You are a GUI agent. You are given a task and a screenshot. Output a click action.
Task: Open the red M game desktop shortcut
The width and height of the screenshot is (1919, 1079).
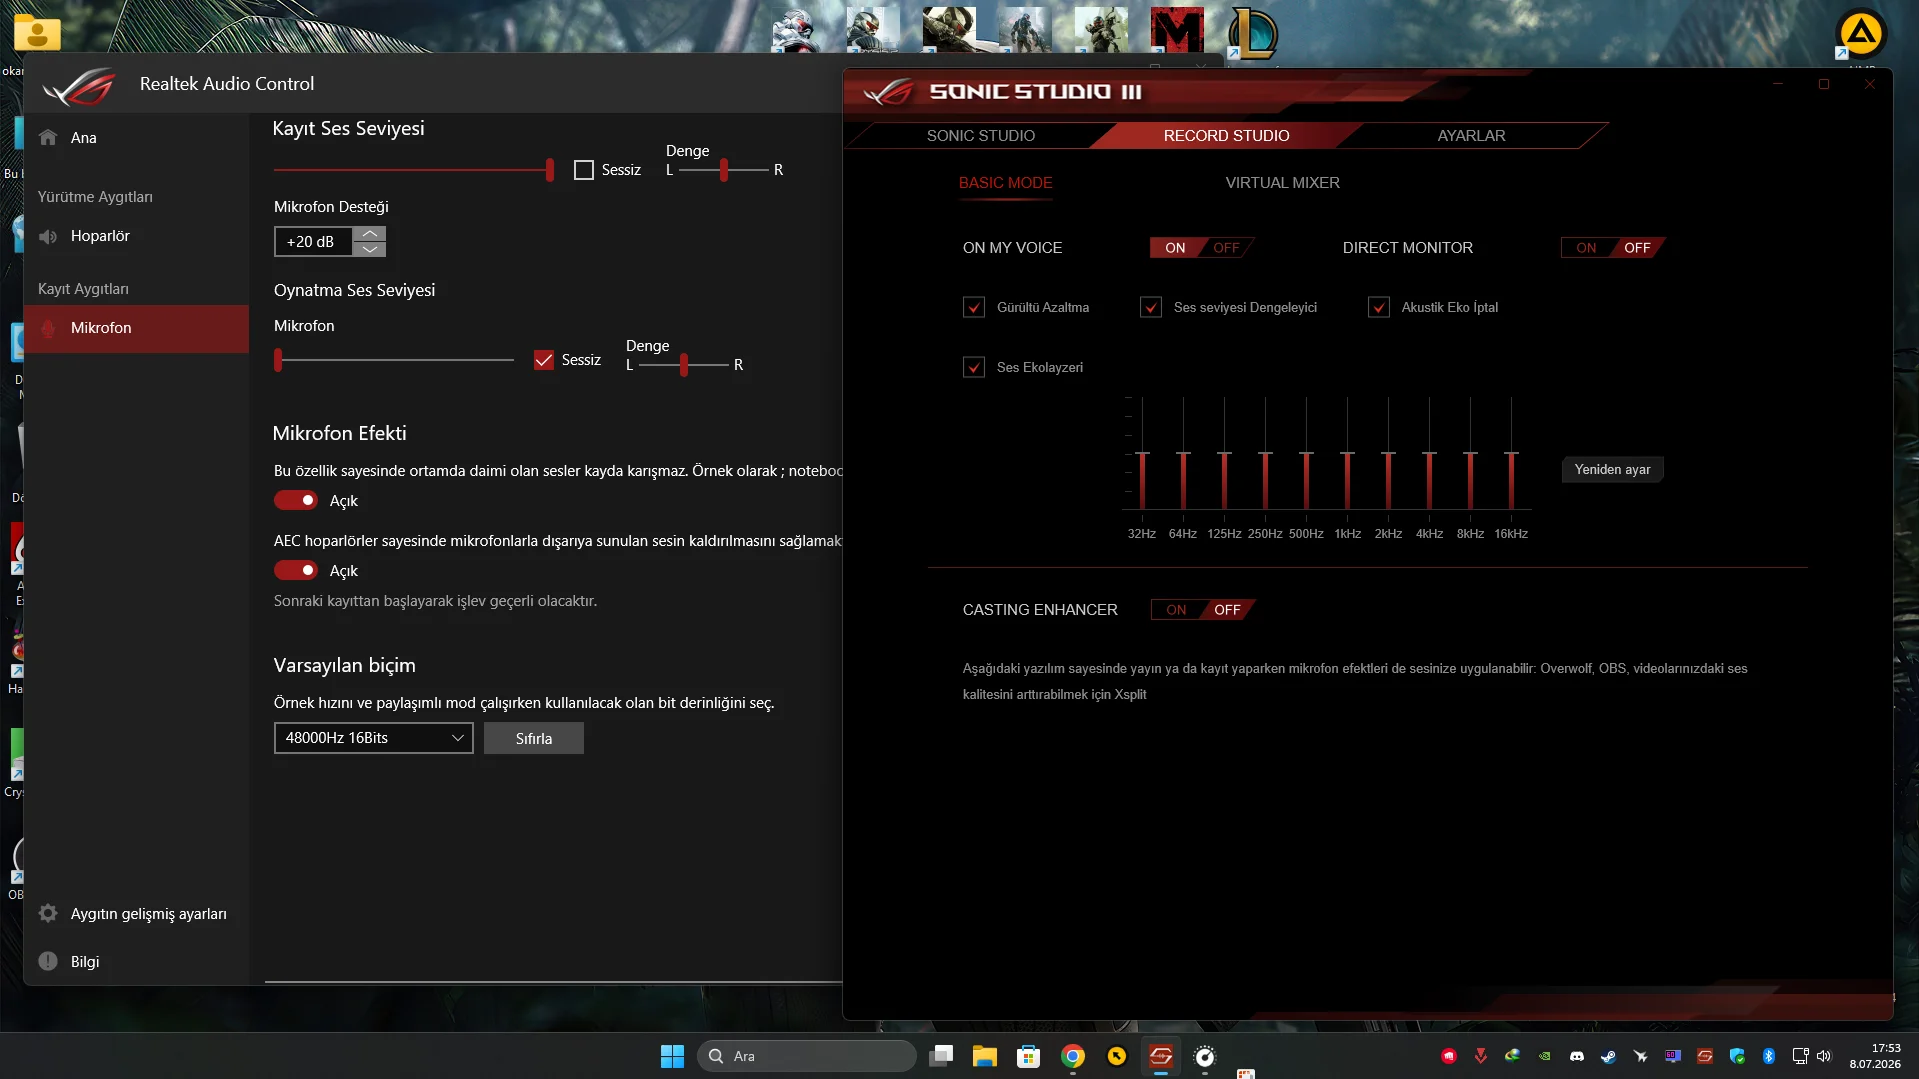[x=1177, y=30]
